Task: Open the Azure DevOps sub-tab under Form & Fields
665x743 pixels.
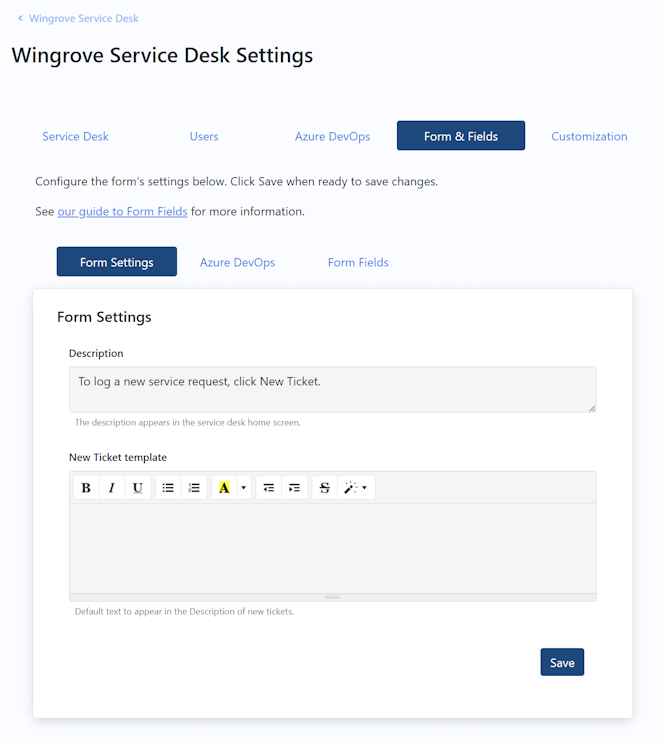Action: (237, 263)
